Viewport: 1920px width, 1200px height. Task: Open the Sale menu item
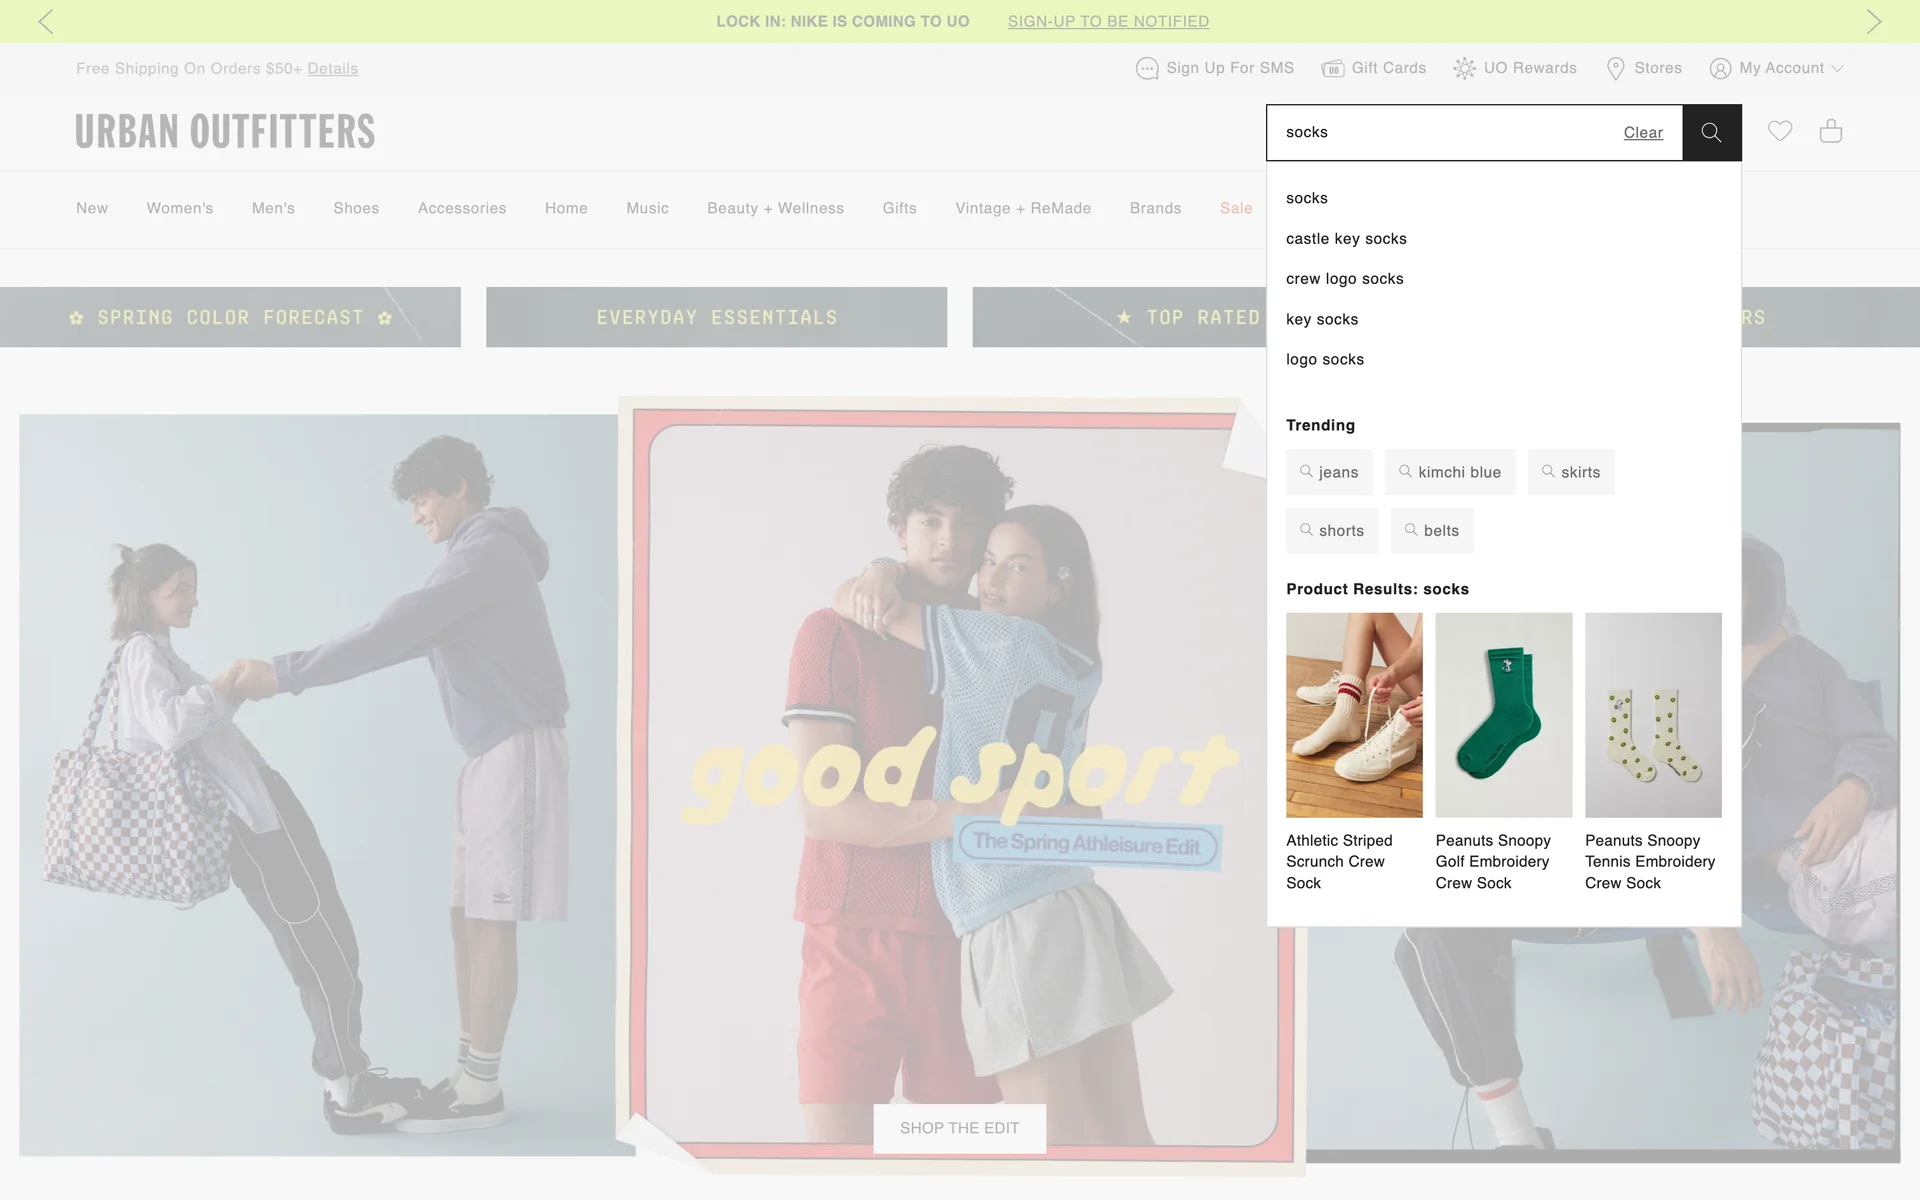1235,208
